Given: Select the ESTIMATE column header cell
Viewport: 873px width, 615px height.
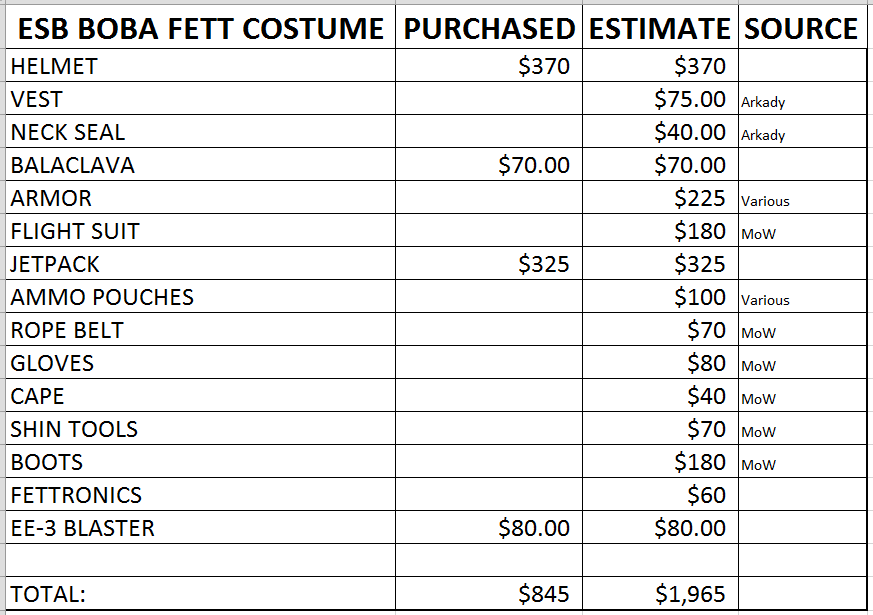Looking at the screenshot, I should pos(660,27).
